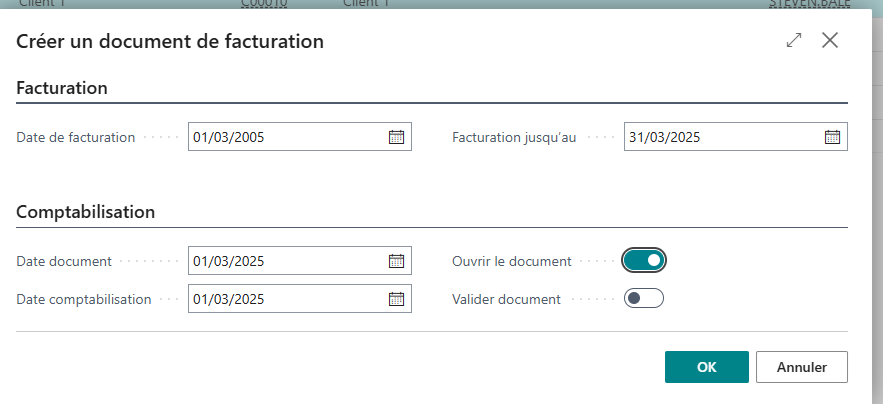Collapse the Facturation section header
The width and height of the screenshot is (883, 404).
pyautogui.click(x=62, y=88)
